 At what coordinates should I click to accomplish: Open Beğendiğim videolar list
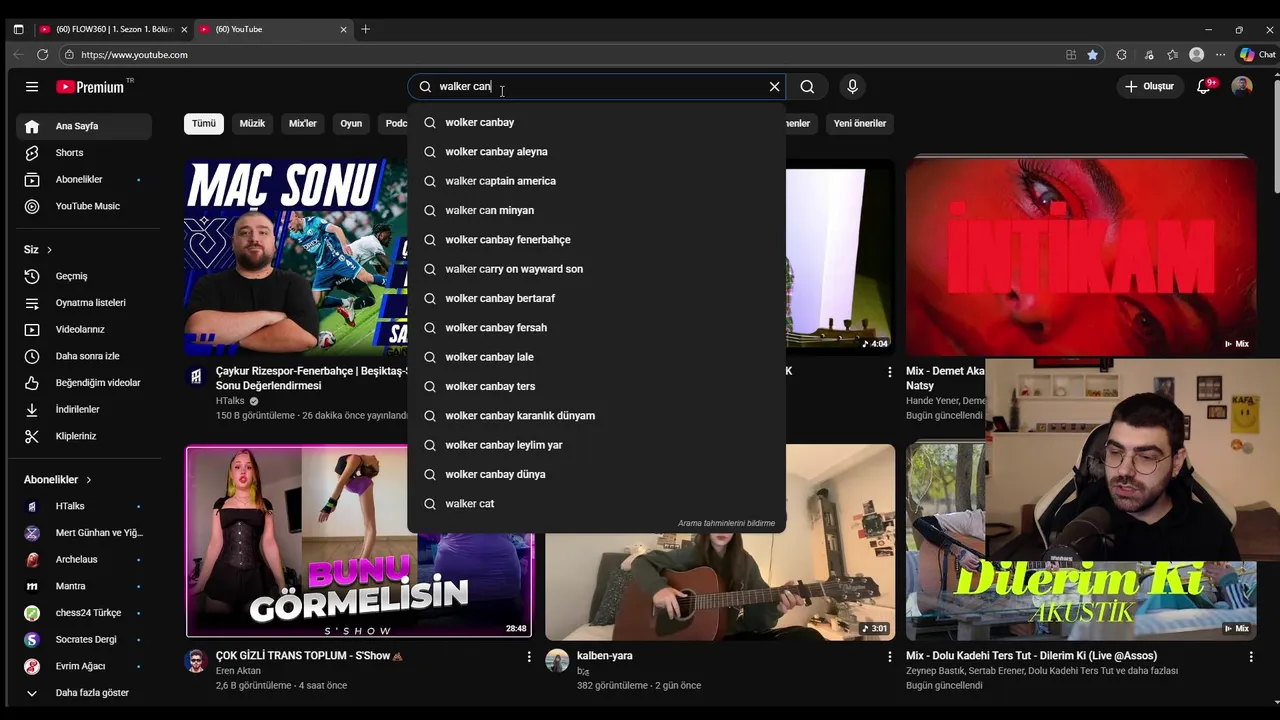pos(84,383)
